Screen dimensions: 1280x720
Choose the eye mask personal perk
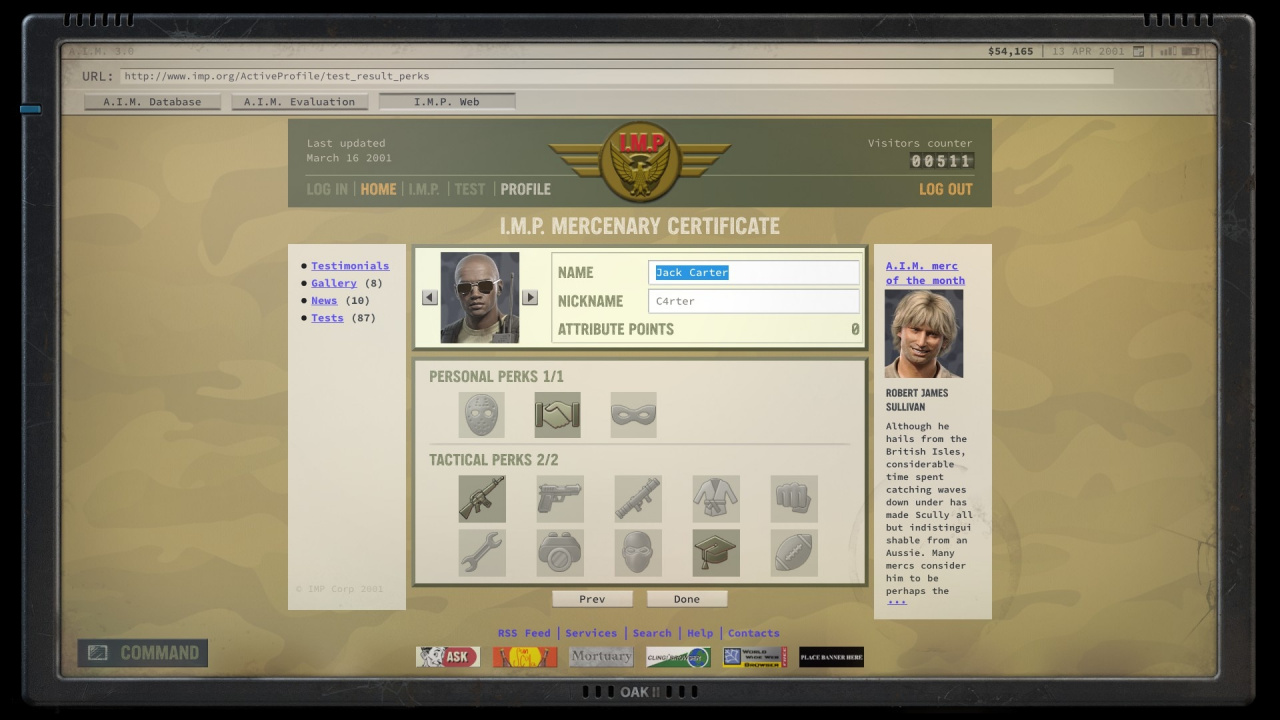pyautogui.click(x=634, y=415)
